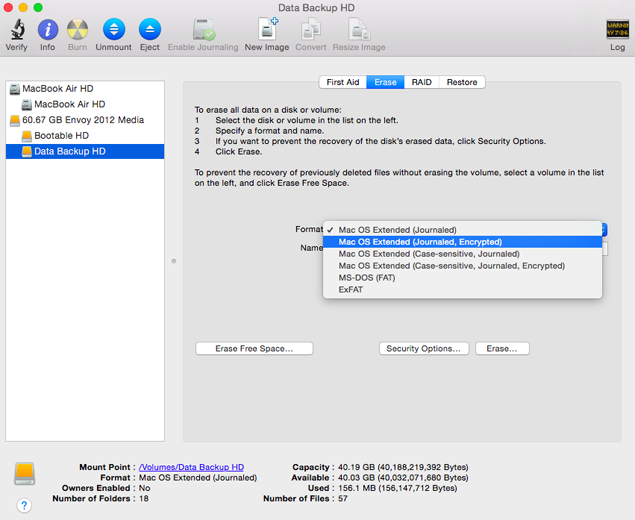
Task: Switch to the First Aid tab
Action: 343,82
